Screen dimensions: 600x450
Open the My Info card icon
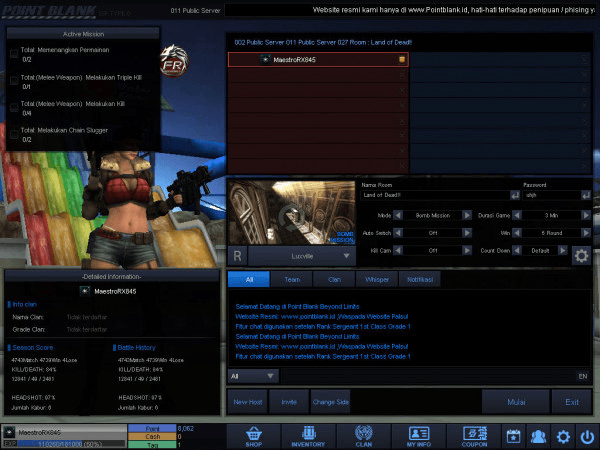(419, 436)
